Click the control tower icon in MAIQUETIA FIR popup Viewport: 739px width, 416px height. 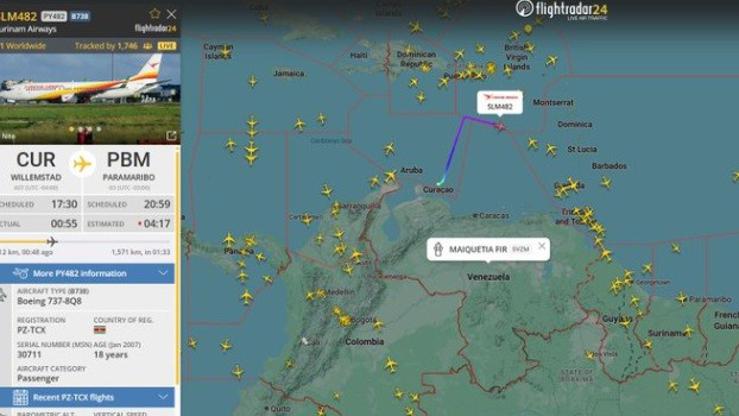(x=438, y=249)
